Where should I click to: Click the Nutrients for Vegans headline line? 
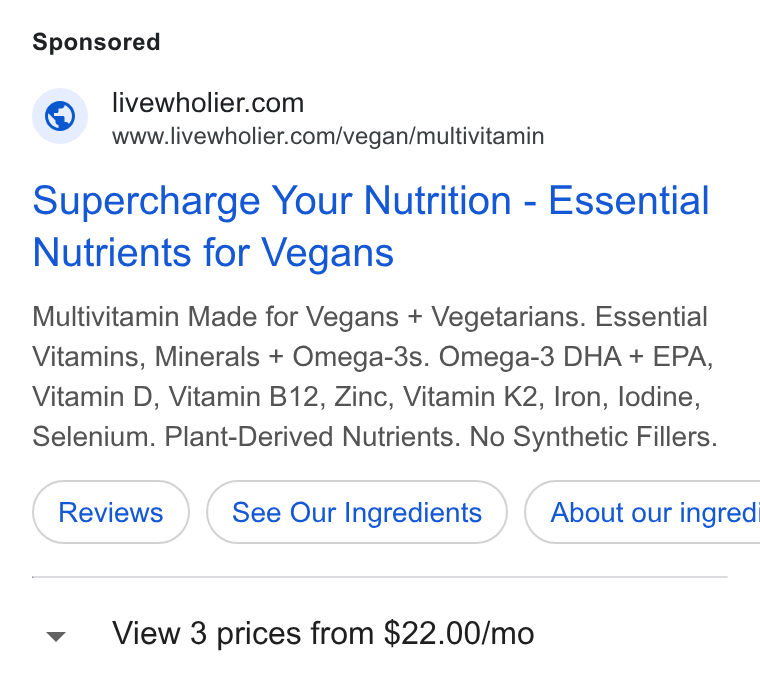213,252
